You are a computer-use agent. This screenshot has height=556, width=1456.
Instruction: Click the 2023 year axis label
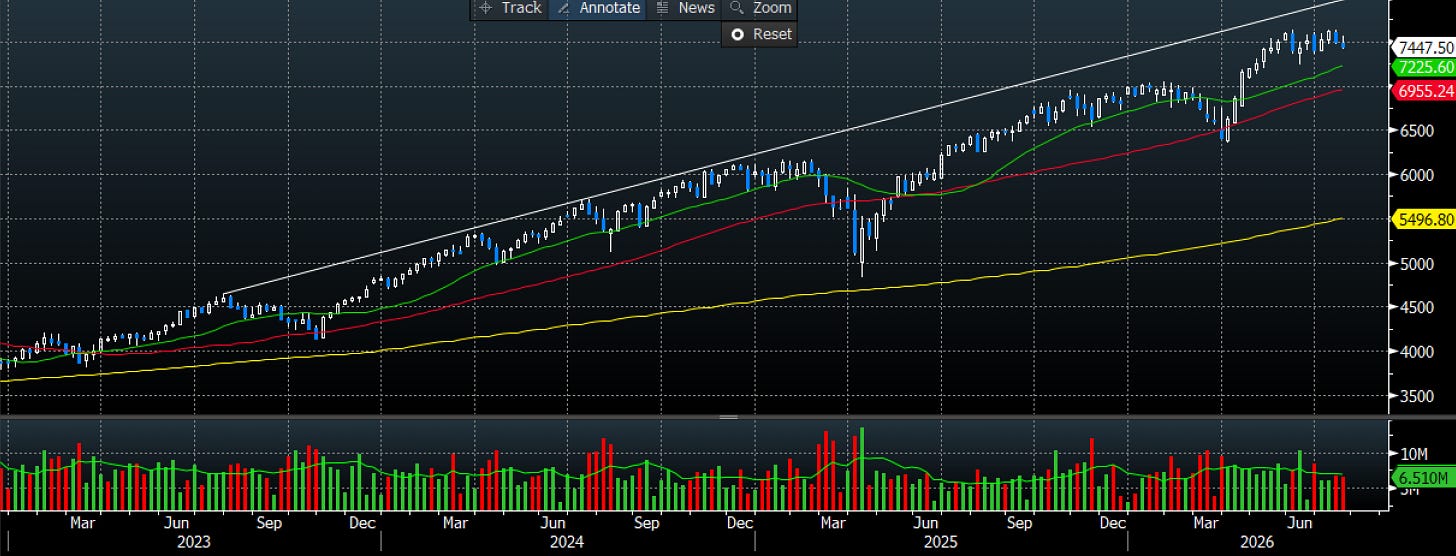pyautogui.click(x=195, y=541)
